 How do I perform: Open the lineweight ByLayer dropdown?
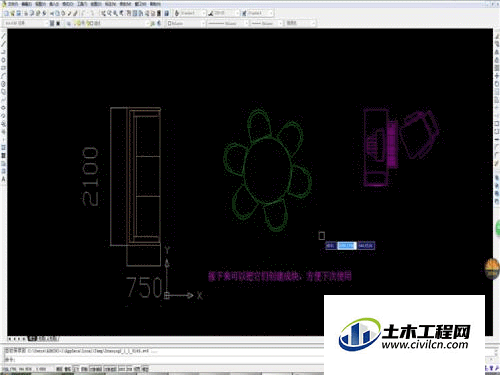pos(267,23)
